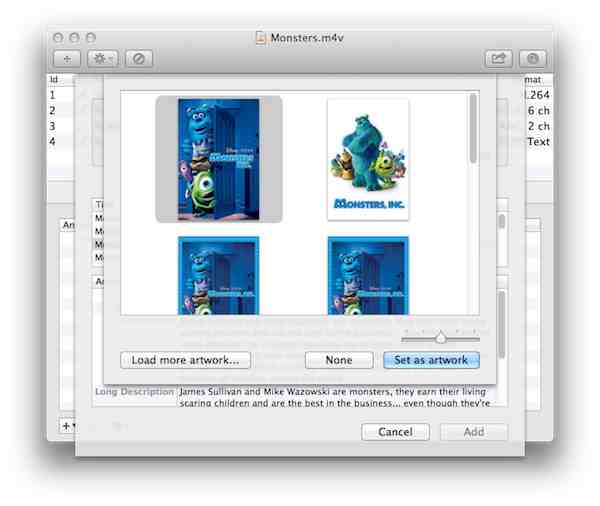Click the Text format cell
The width and height of the screenshot is (600, 506).
pyautogui.click(x=539, y=141)
